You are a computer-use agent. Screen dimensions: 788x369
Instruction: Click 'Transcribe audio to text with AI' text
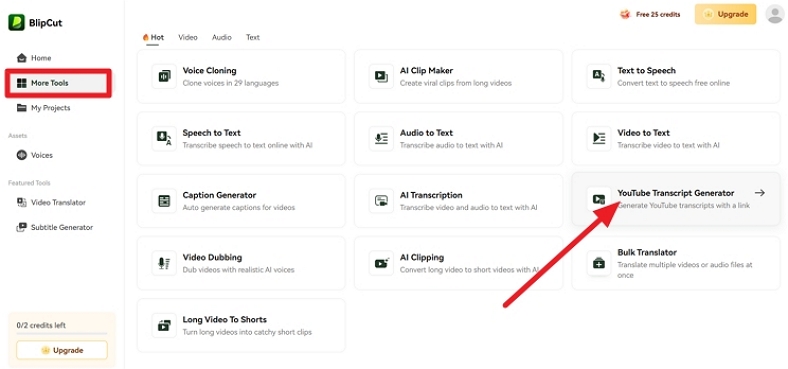point(451,145)
